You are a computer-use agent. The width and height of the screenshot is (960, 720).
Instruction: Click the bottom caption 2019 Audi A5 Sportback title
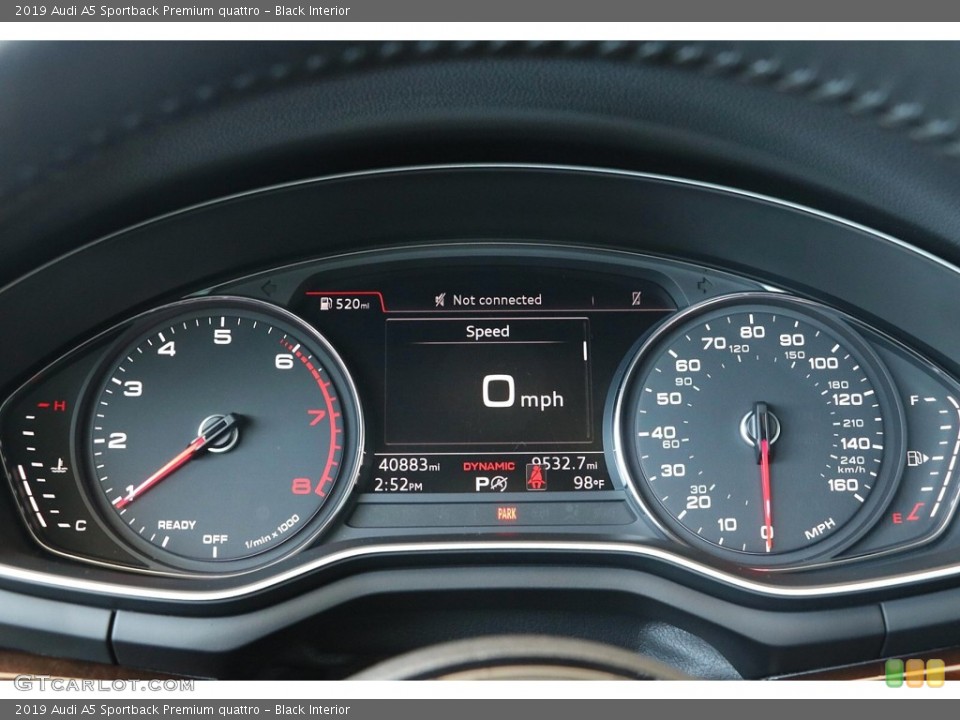pyautogui.click(x=182, y=710)
